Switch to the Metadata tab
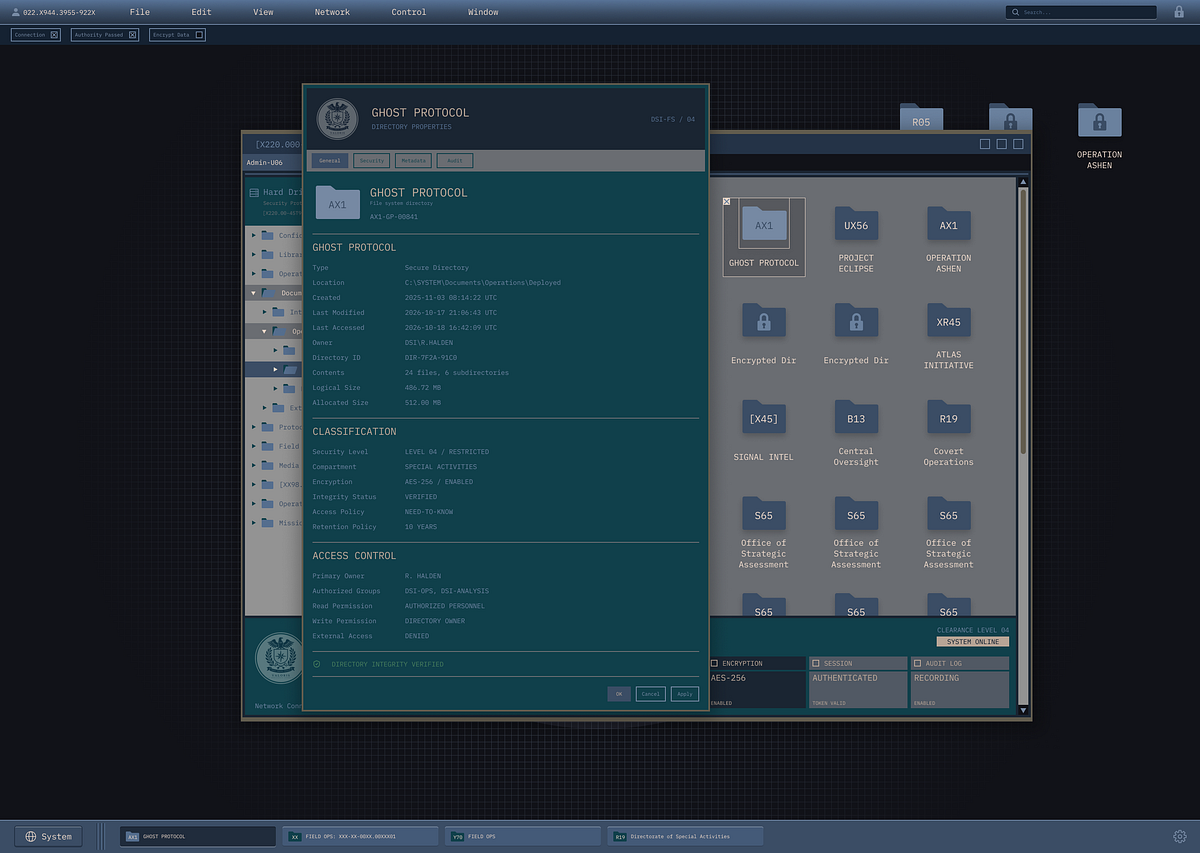Image resolution: width=1200 pixels, height=853 pixels. (x=414, y=160)
